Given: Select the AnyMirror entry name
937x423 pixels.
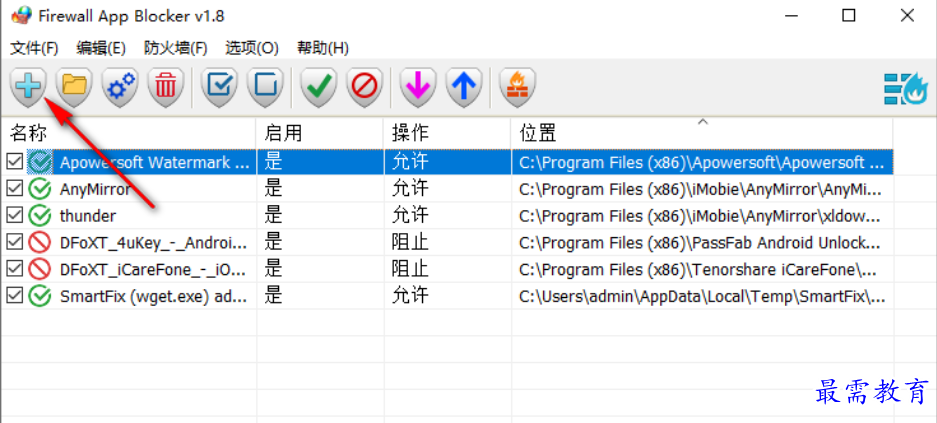Looking at the screenshot, I should pyautogui.click(x=96, y=189).
